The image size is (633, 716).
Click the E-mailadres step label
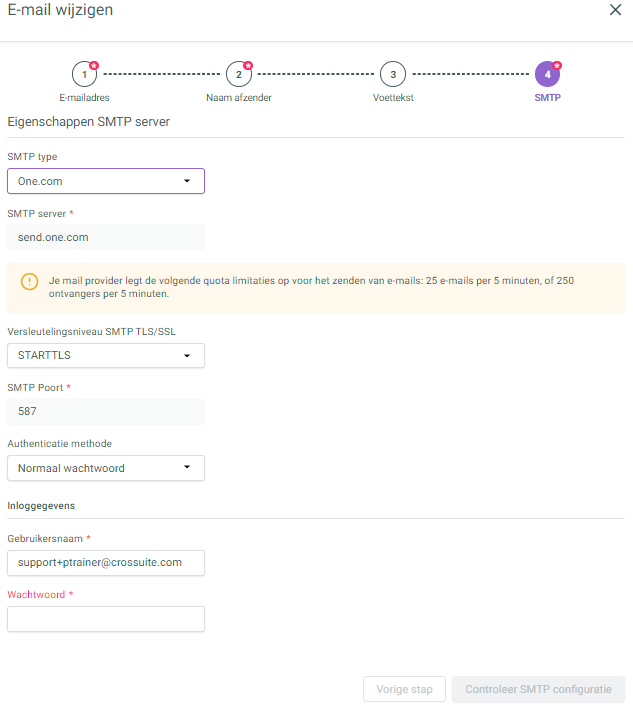[x=84, y=98]
